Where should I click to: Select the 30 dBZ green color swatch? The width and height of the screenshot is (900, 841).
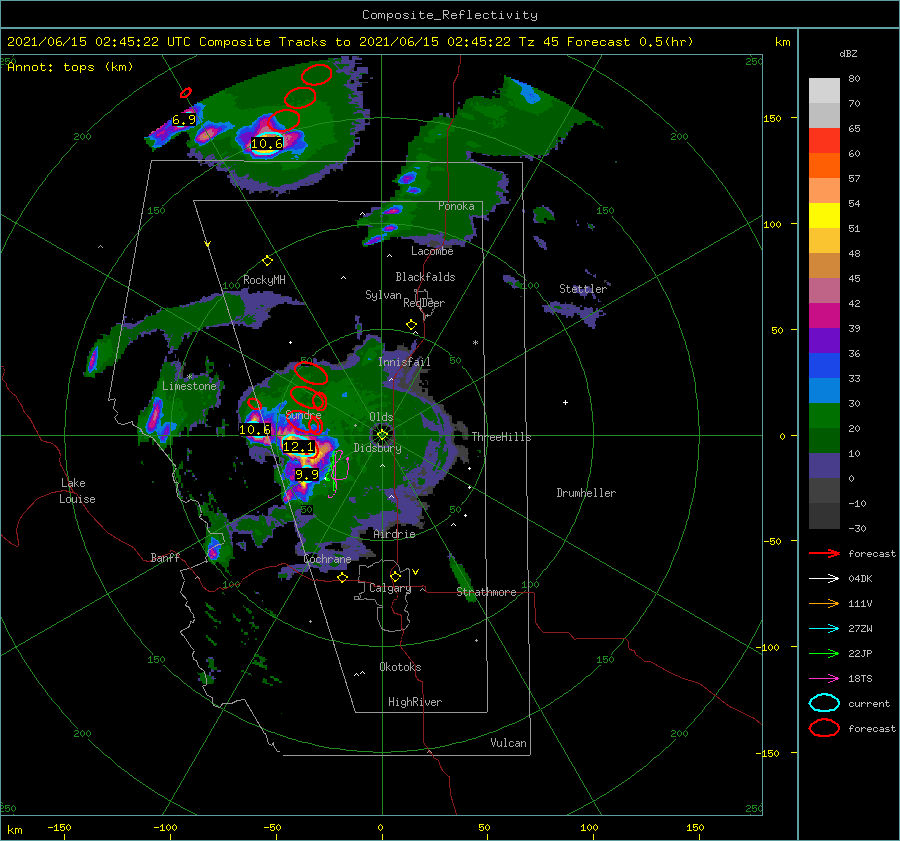[824, 415]
